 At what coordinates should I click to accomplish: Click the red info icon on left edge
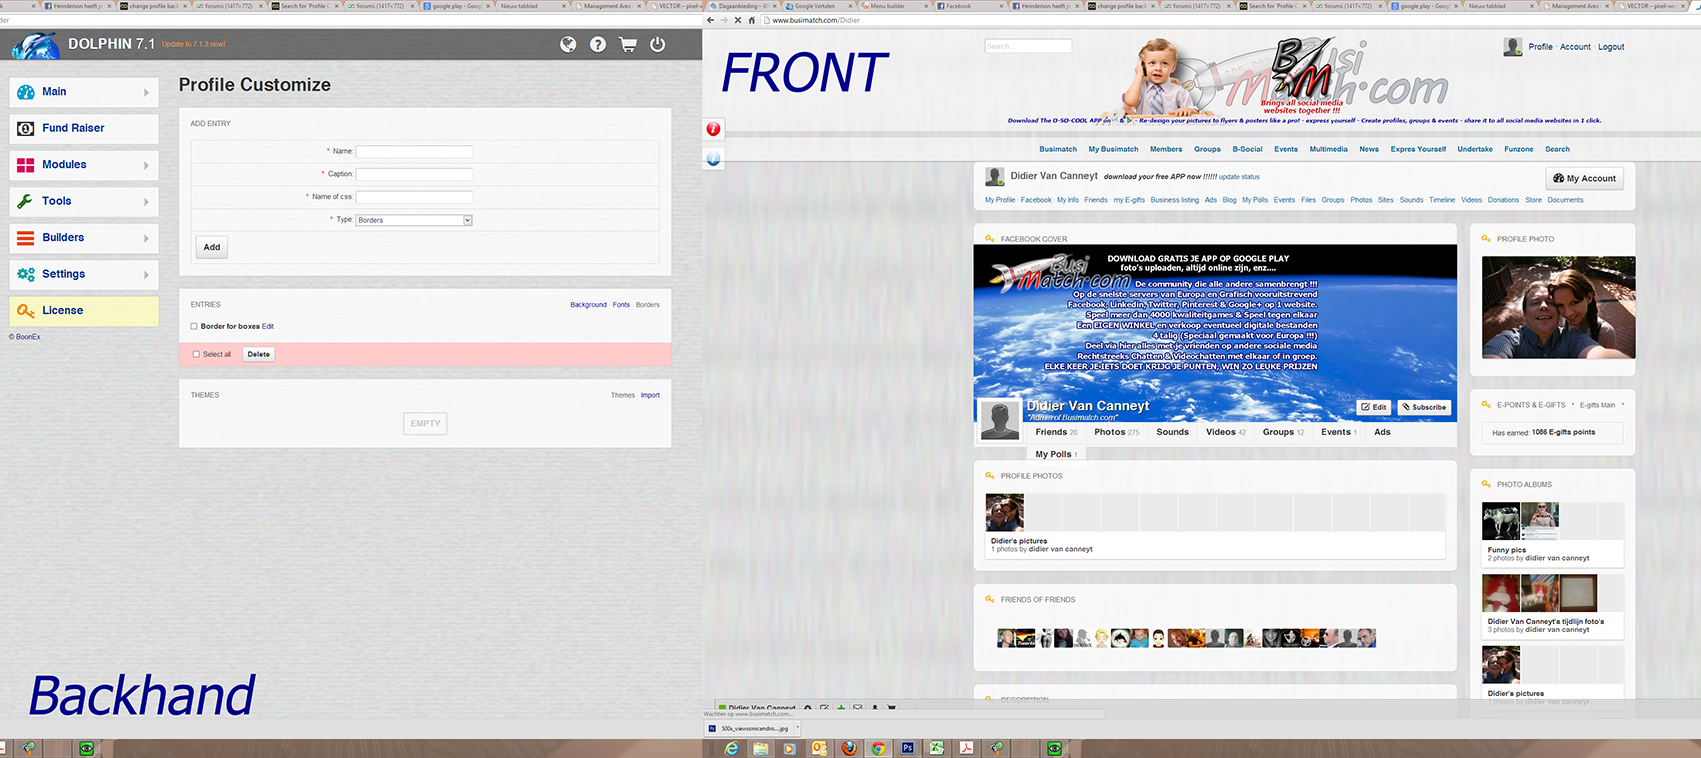(x=713, y=129)
